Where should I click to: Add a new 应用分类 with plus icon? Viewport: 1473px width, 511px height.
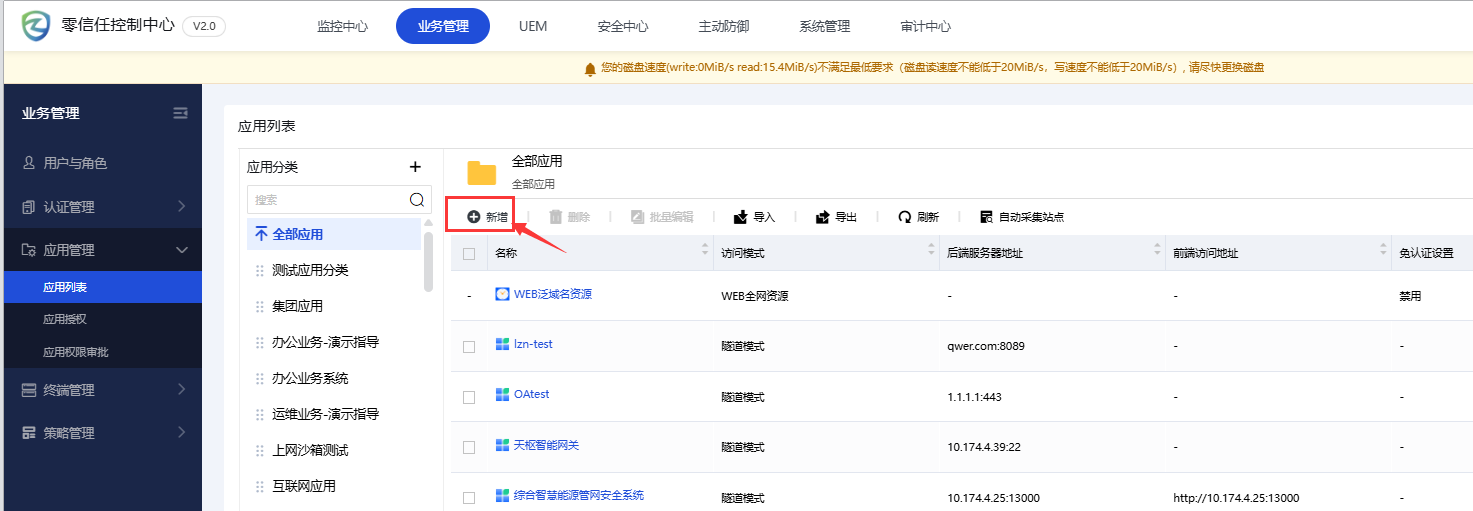[416, 167]
